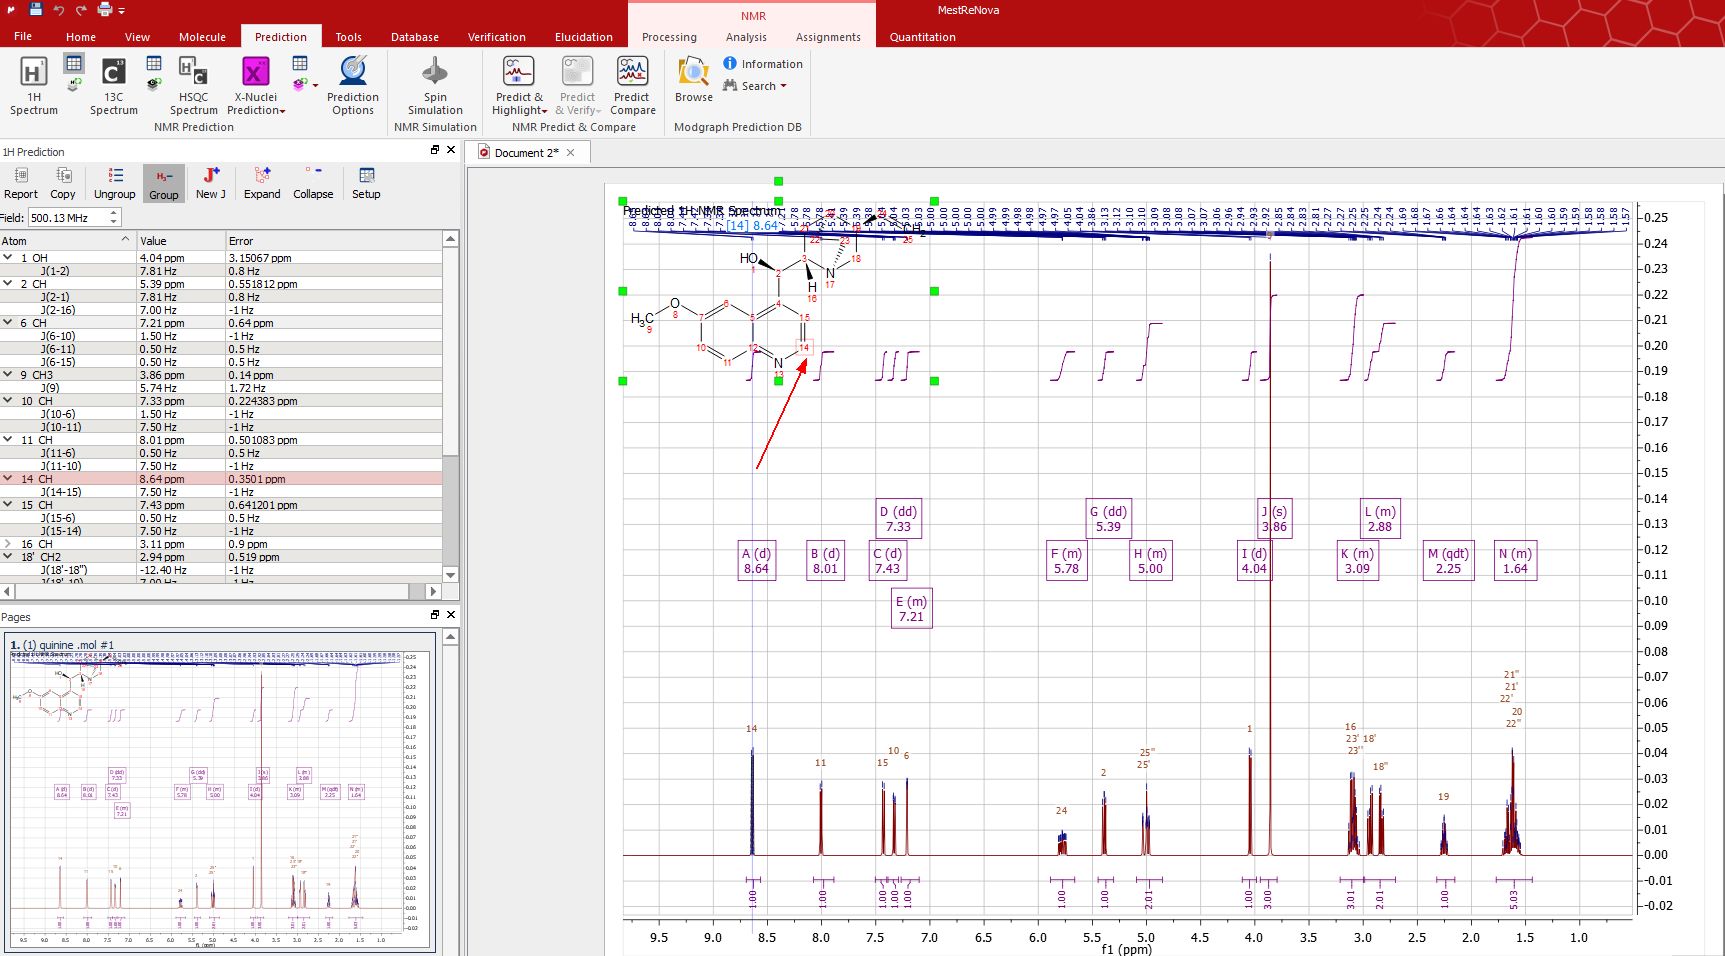
Task: Float the 1H Prediction panel
Action: [x=435, y=150]
